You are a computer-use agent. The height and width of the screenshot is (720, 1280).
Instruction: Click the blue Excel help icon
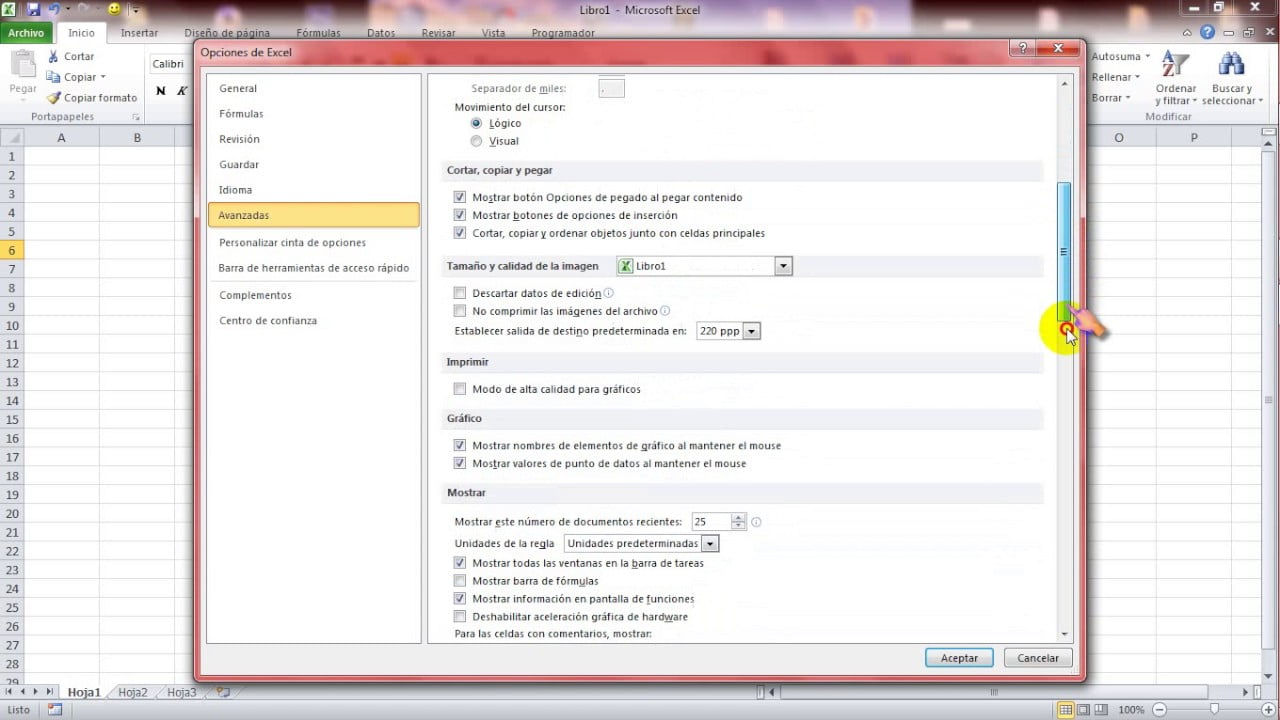tap(1208, 33)
